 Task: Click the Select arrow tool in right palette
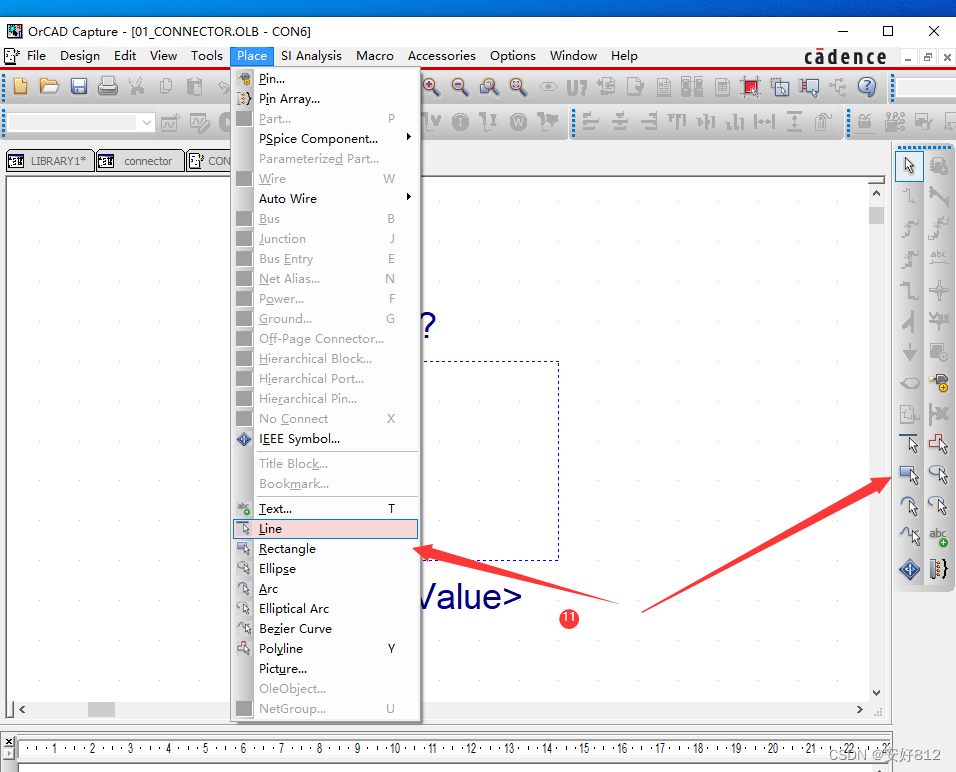tap(909, 166)
